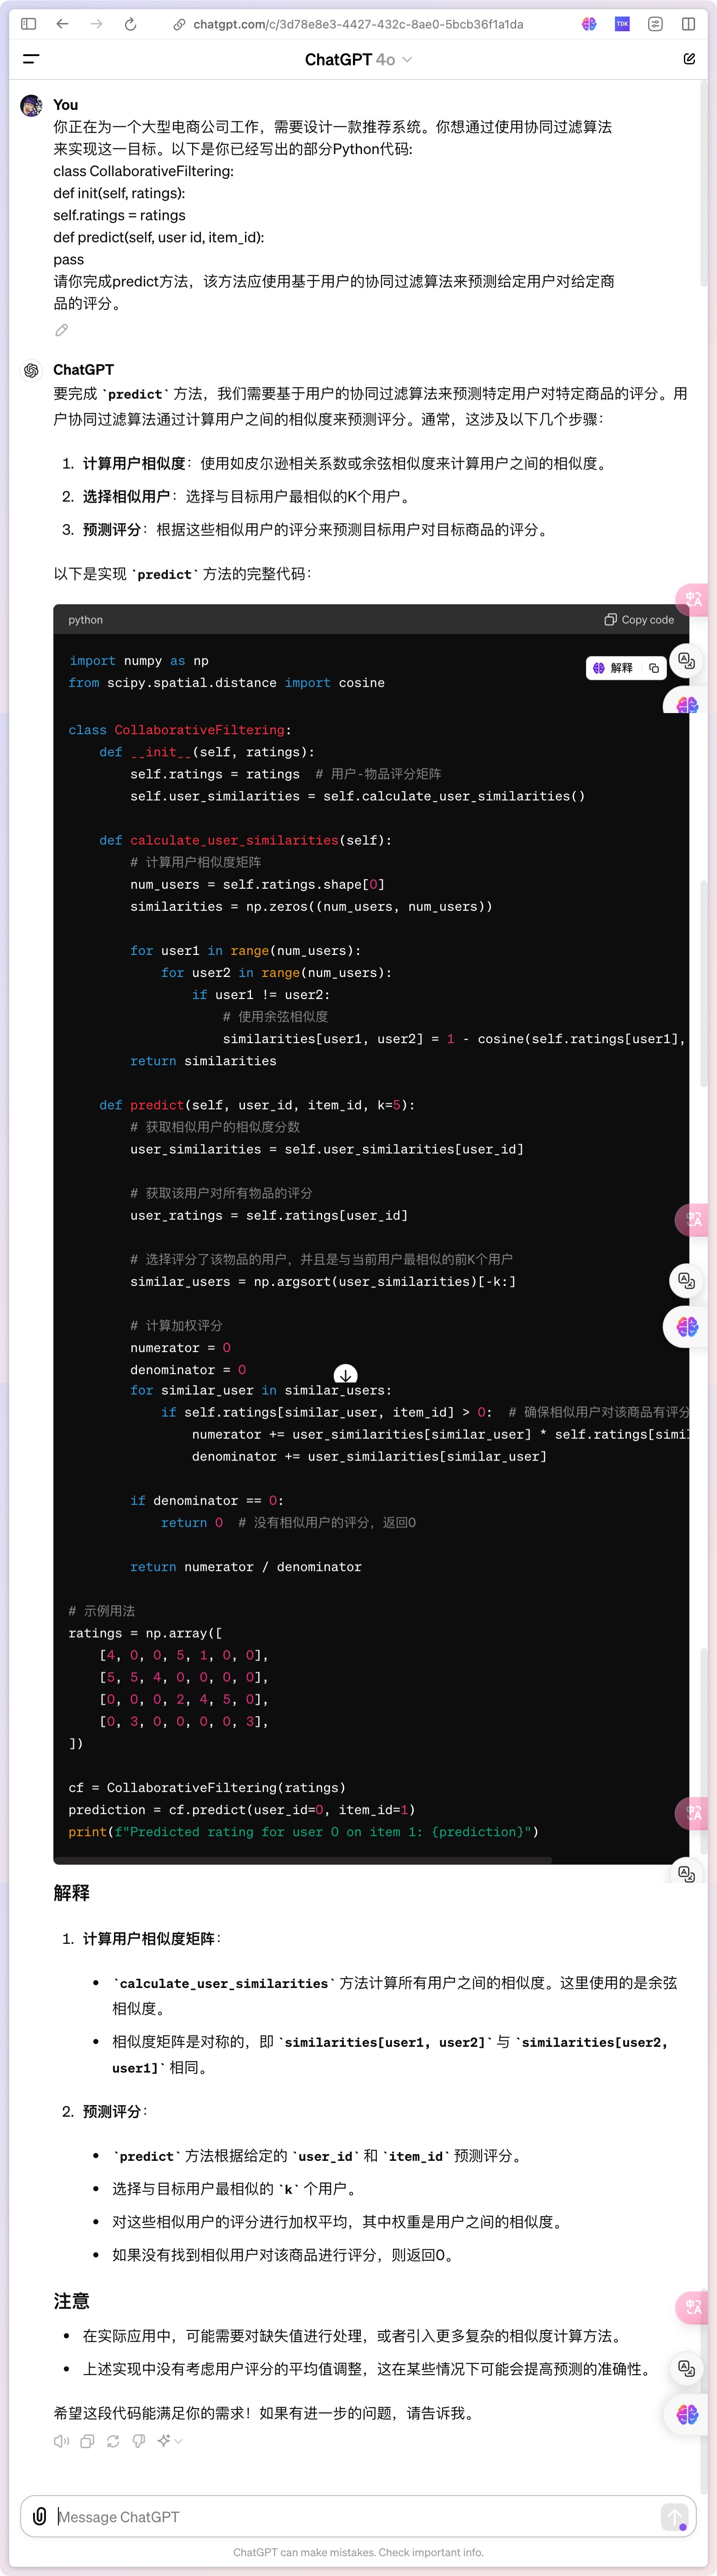Click the user avatar next to You
The image size is (717, 2576).
[31, 105]
